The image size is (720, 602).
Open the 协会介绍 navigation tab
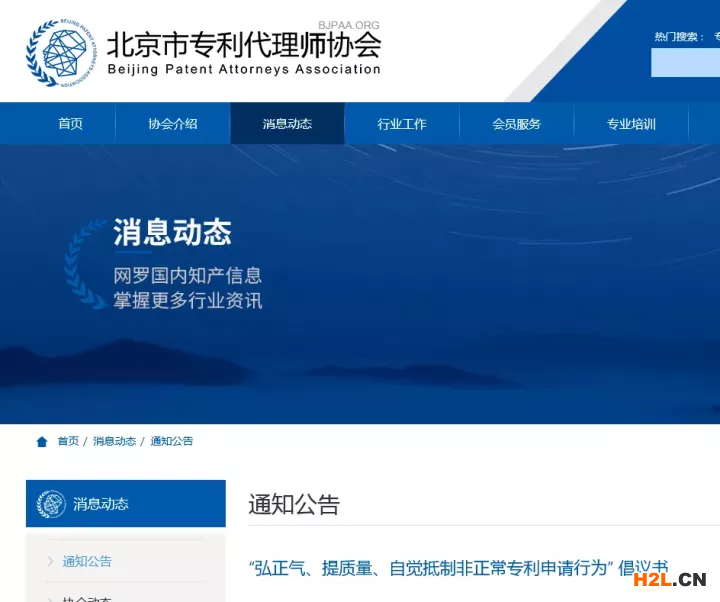coord(173,124)
